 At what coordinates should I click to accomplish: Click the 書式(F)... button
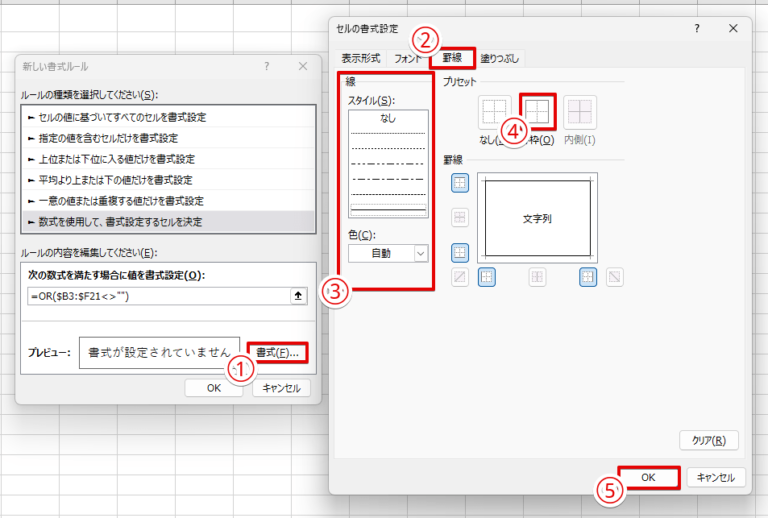(x=277, y=352)
